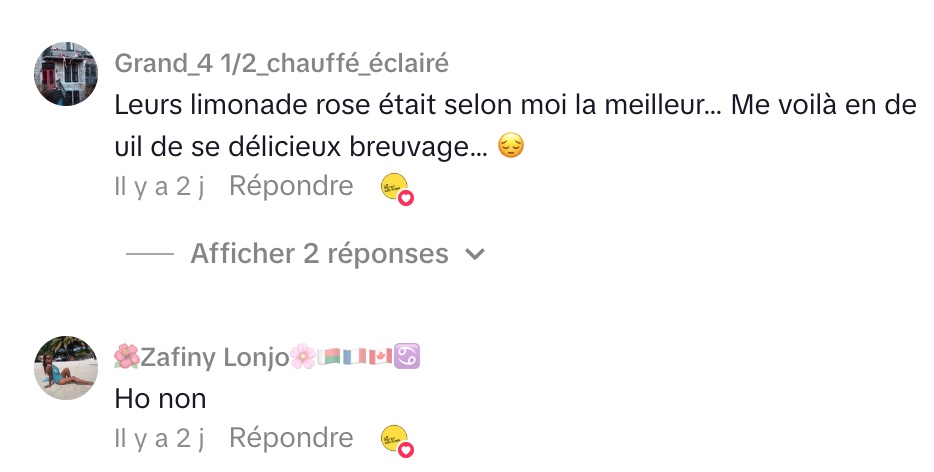Click the Madagascar flag emoji in username
Screen dimensions: 934x472
point(327,356)
